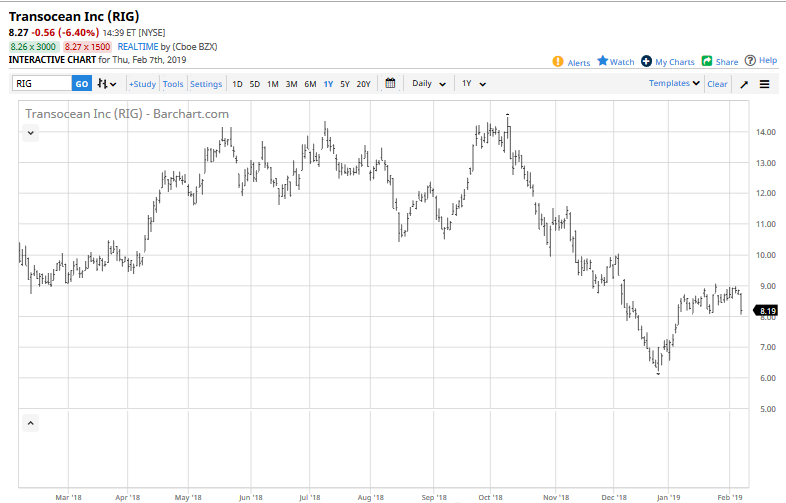Viewport: 786px width, 503px height.
Task: Click the symbol input field containing RIG
Action: [42, 84]
